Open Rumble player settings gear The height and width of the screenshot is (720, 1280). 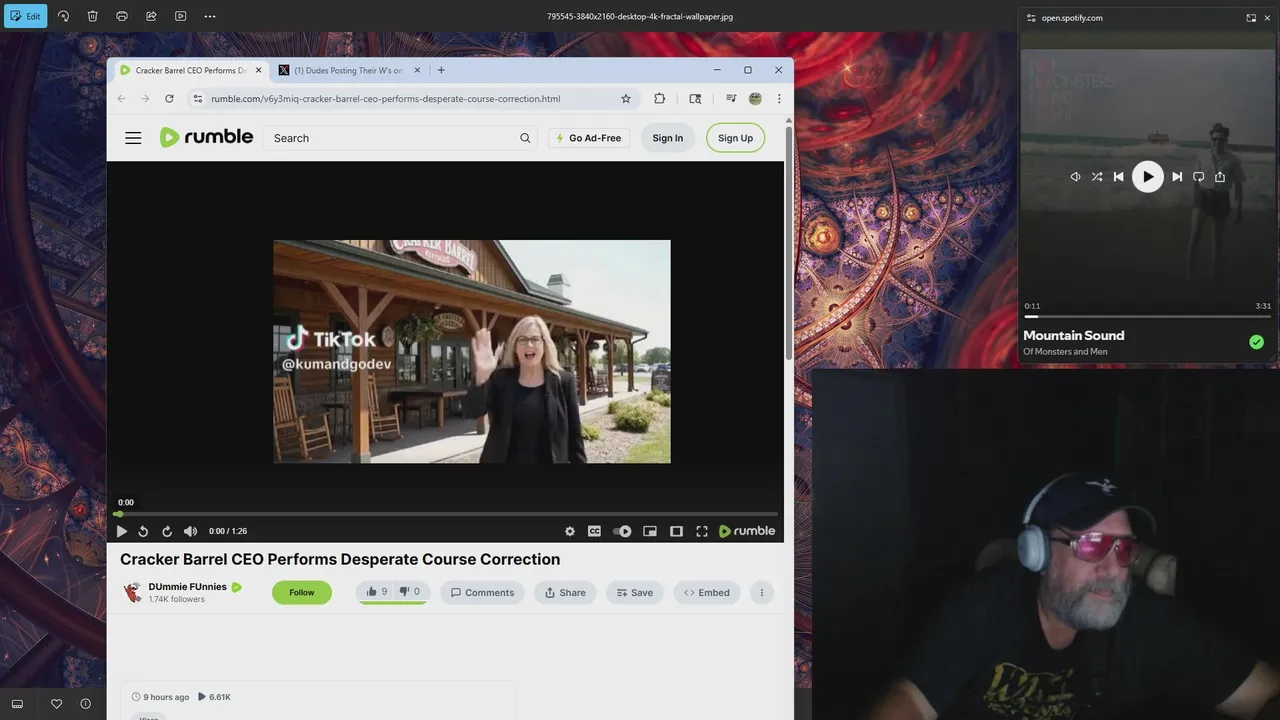[570, 531]
